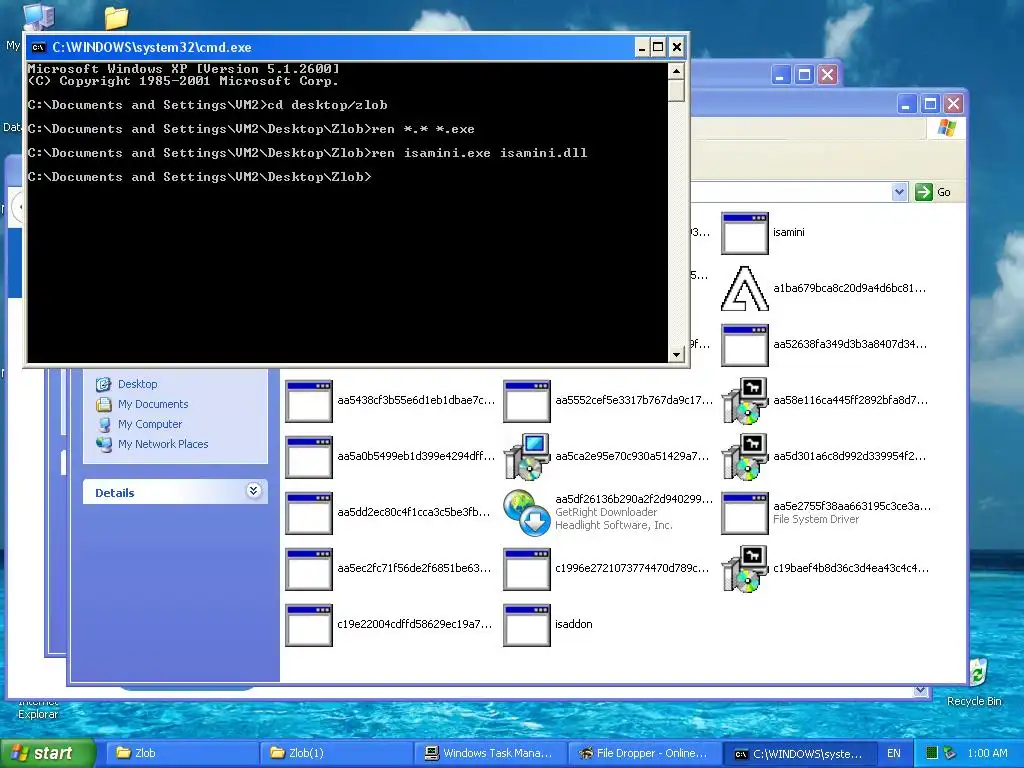This screenshot has width=1024, height=768.
Task: Click the isamini file name
Action: pos(788,232)
